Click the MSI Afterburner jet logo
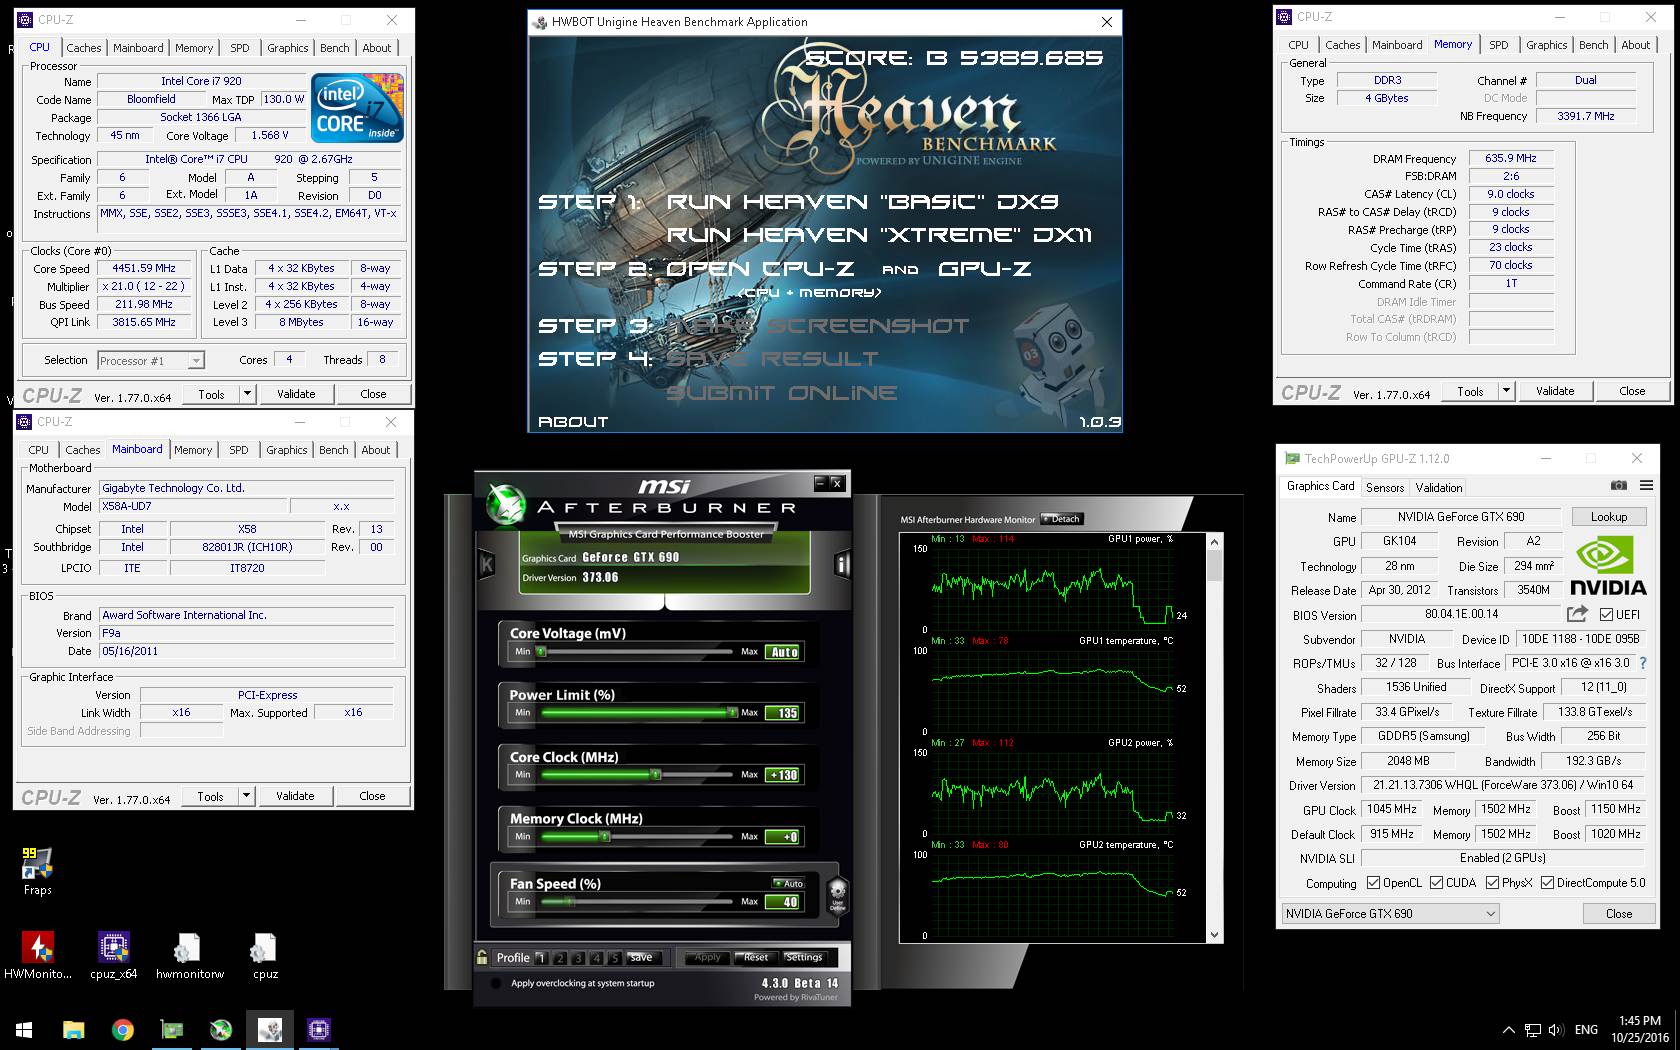The image size is (1680, 1050). click(x=505, y=504)
